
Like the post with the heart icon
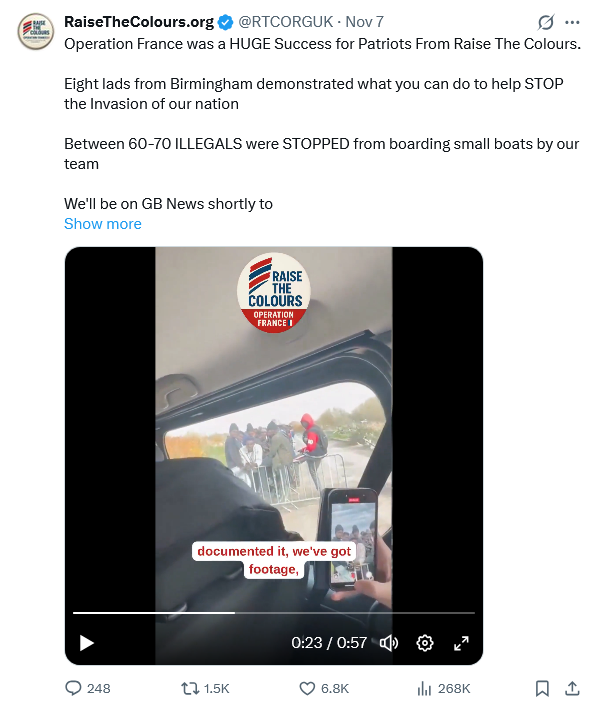click(307, 688)
